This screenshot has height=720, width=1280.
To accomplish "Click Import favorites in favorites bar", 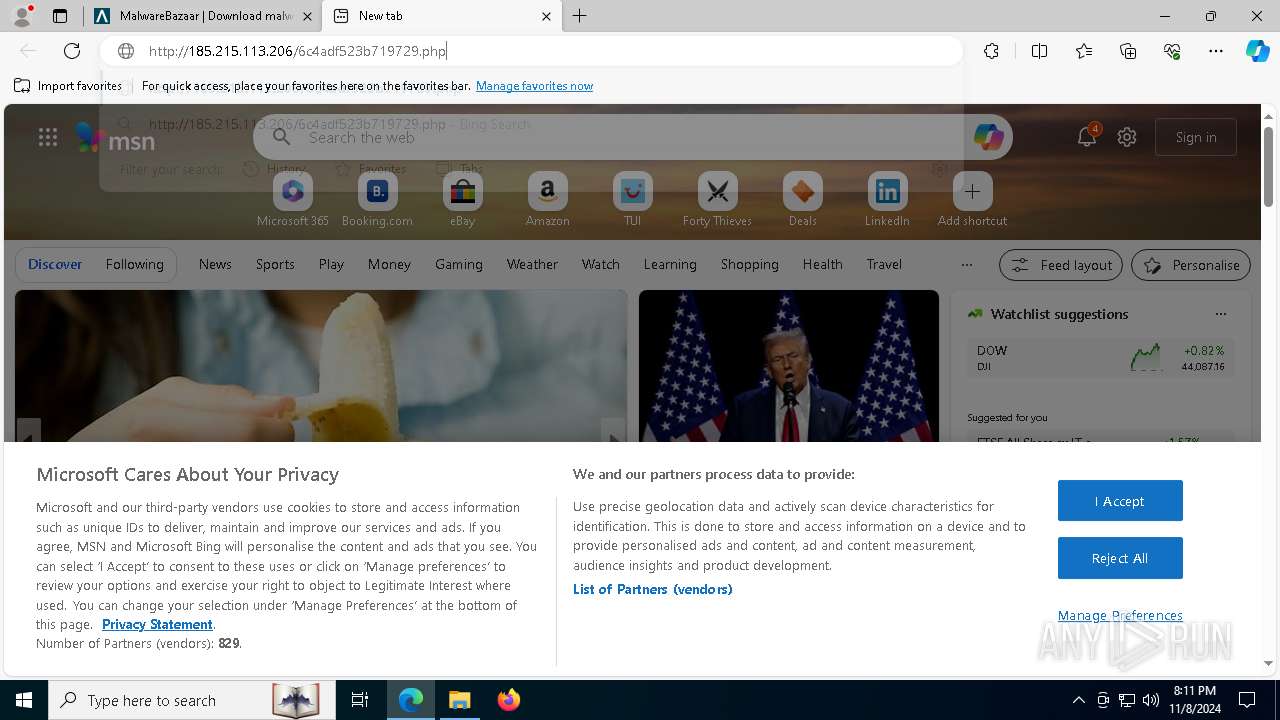I will tap(68, 86).
